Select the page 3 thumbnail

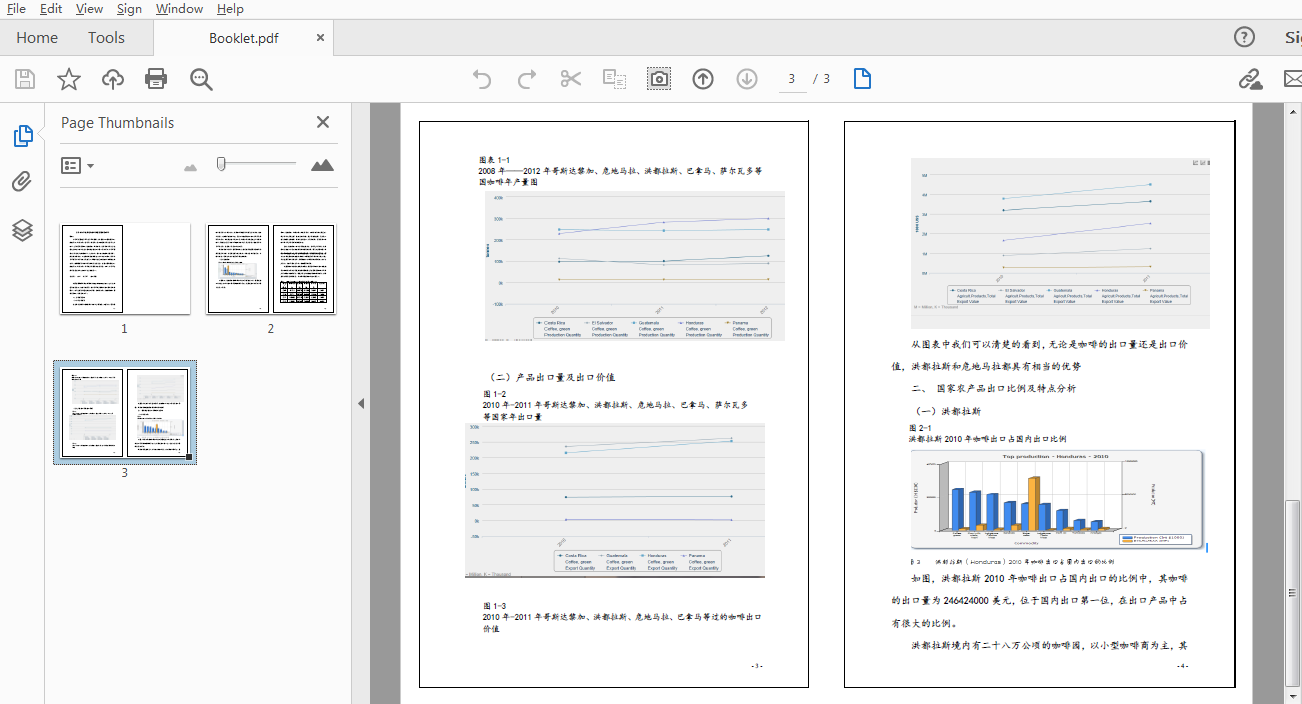pyautogui.click(x=125, y=413)
